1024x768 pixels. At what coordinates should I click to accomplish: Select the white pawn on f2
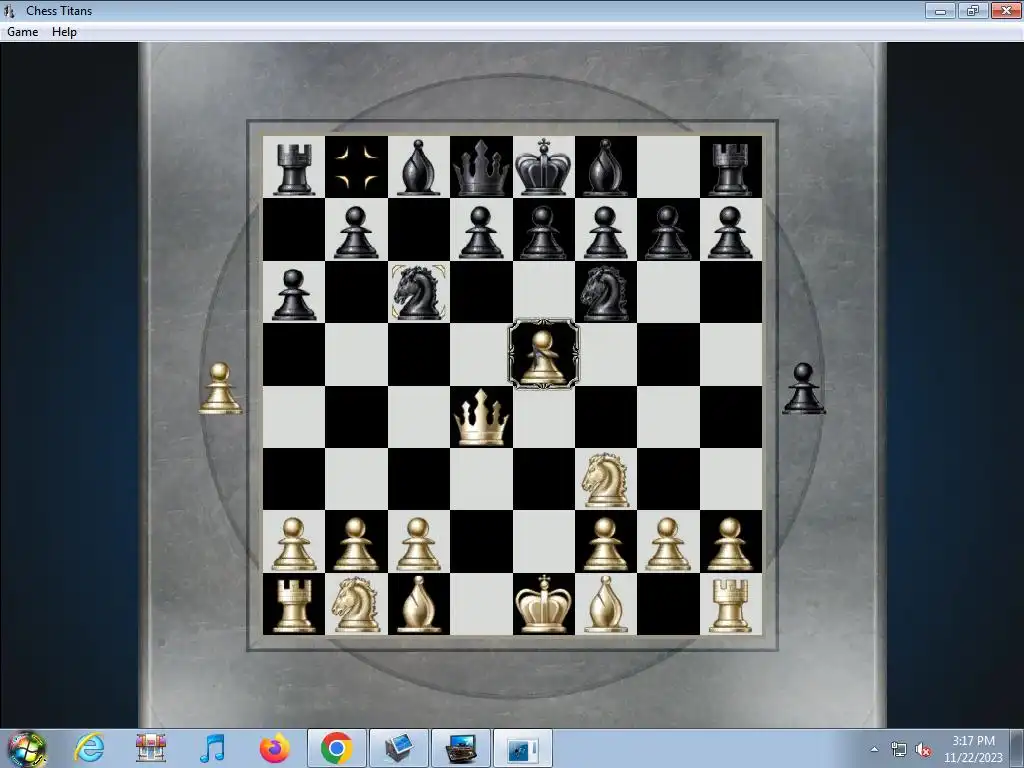(605, 544)
